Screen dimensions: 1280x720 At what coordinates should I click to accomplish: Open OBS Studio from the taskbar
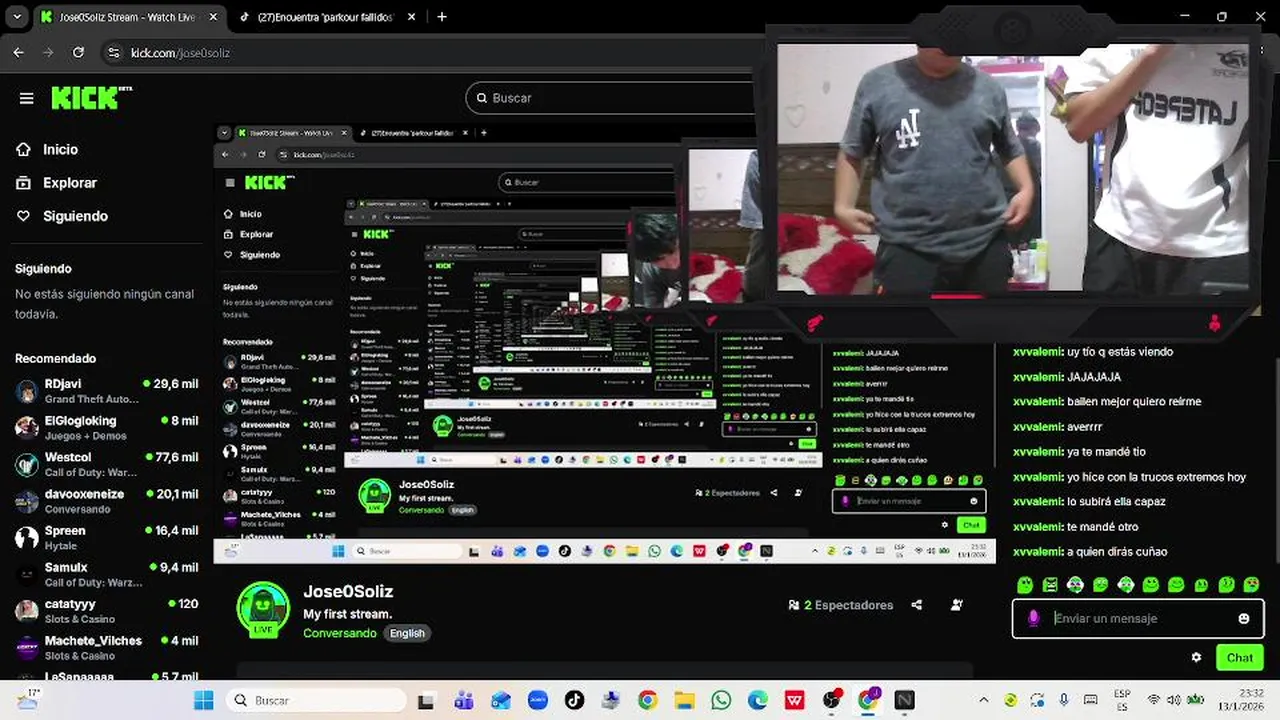pos(831,701)
